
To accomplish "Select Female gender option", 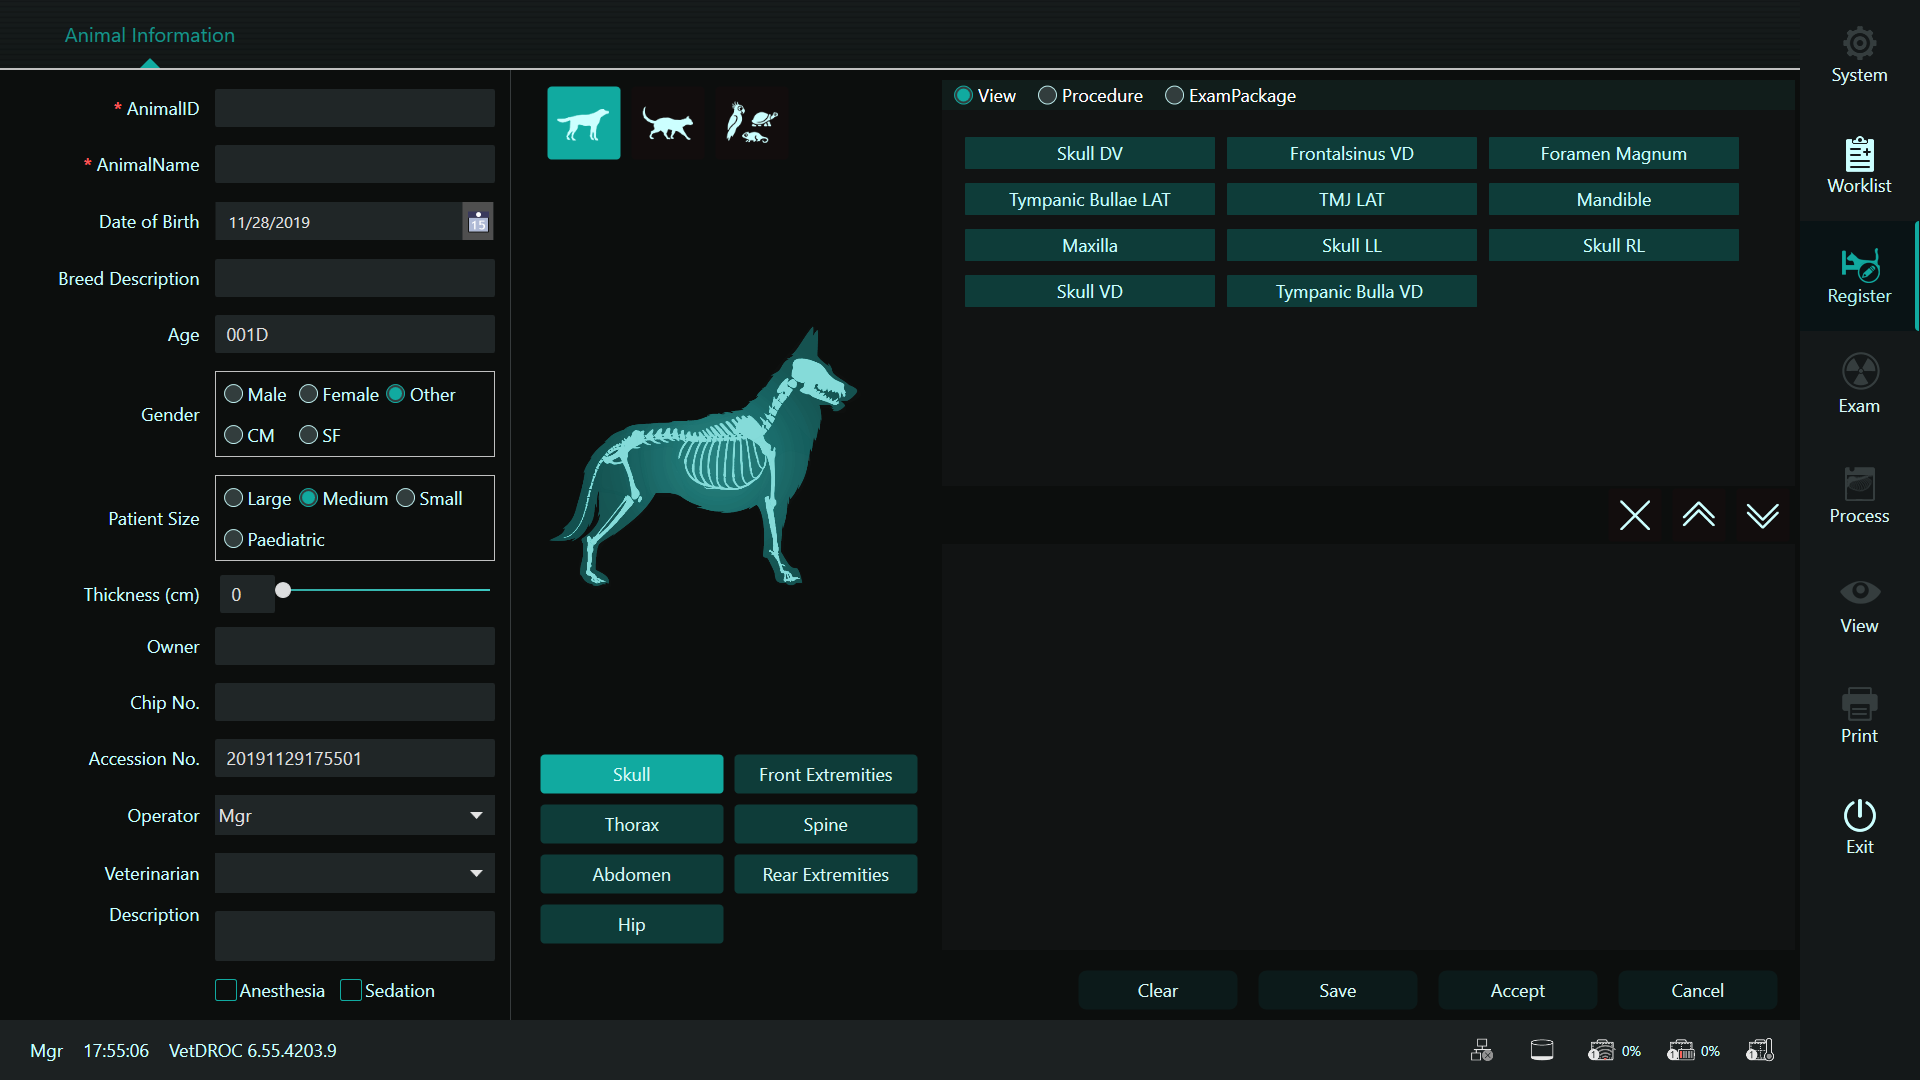I will coord(309,395).
